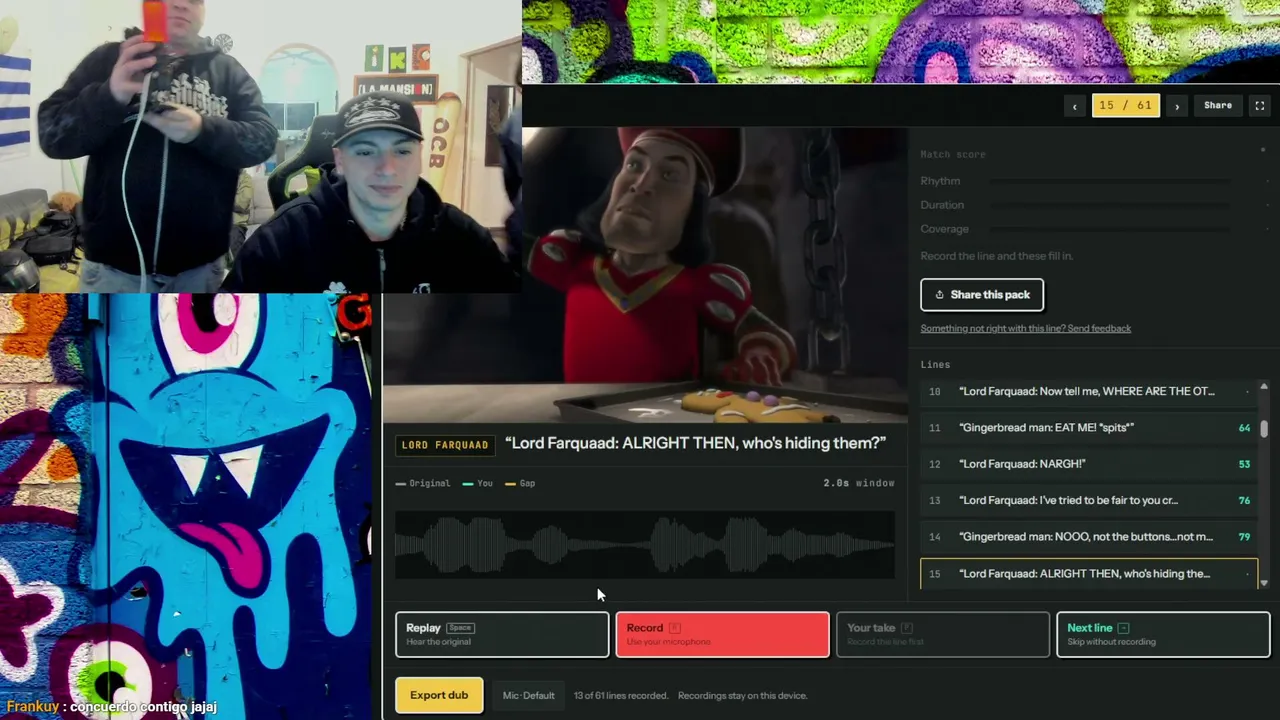
Task: Go to the previous line with left arrow
Action: point(1075,106)
